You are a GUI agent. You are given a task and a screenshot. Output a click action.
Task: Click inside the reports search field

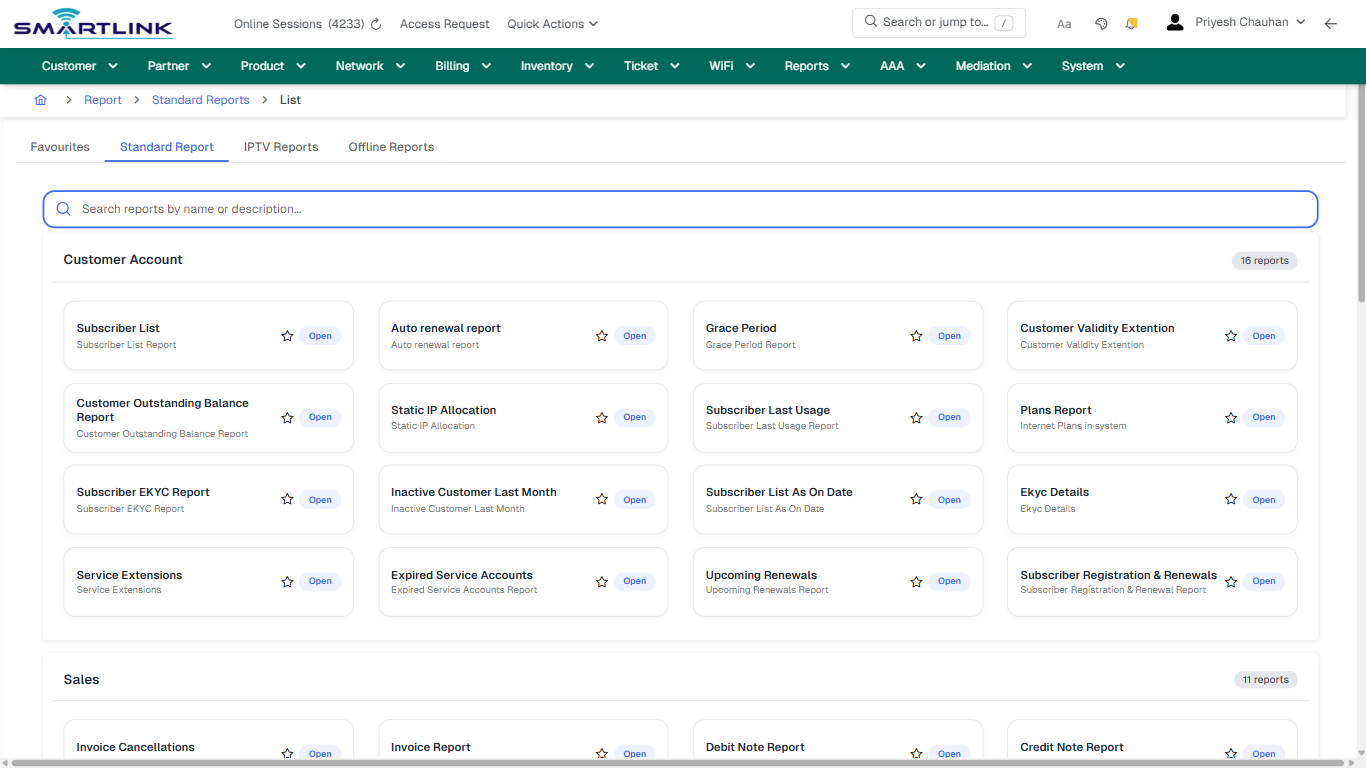click(x=400, y=209)
